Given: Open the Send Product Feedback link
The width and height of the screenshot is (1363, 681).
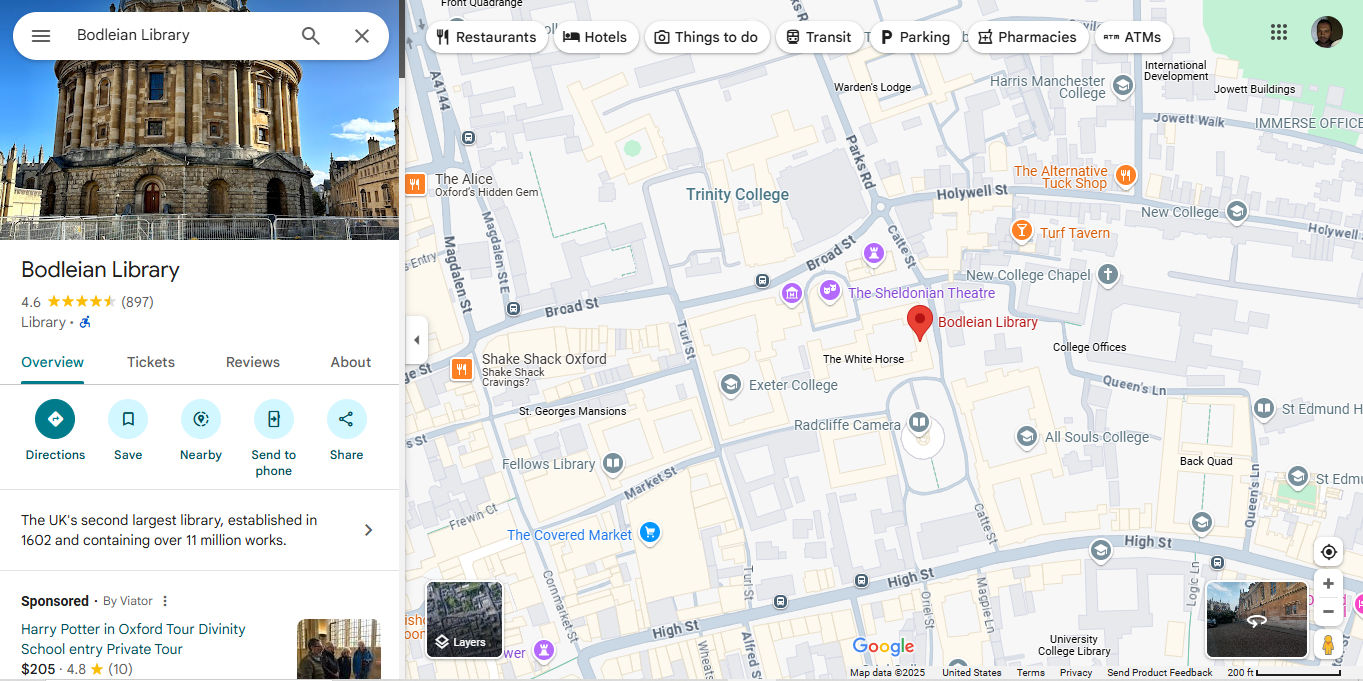Looking at the screenshot, I should (x=1159, y=672).
